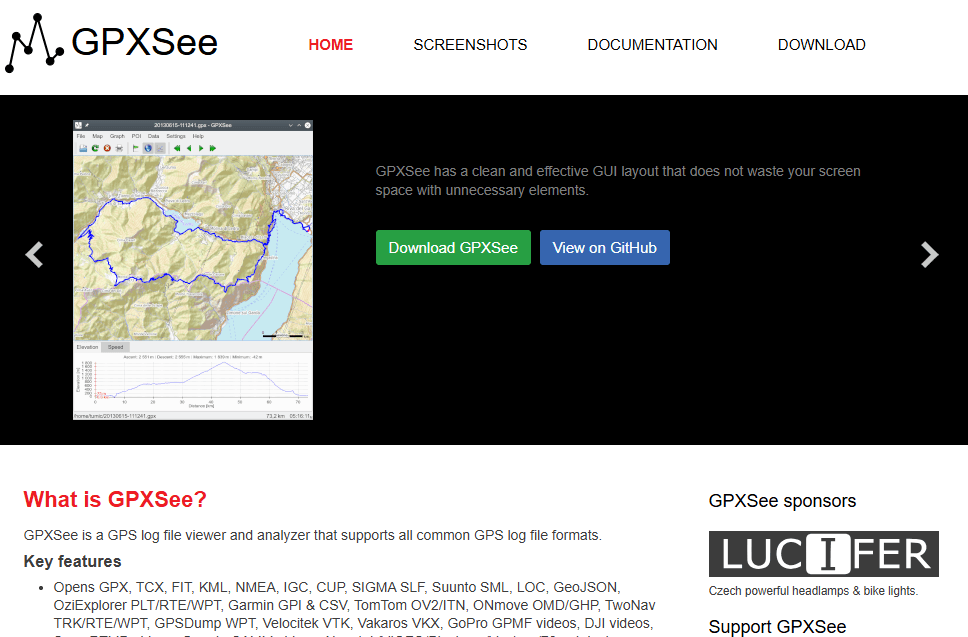Click the LUCIFER sponsor logo
The width and height of the screenshot is (968, 637).
(824, 554)
